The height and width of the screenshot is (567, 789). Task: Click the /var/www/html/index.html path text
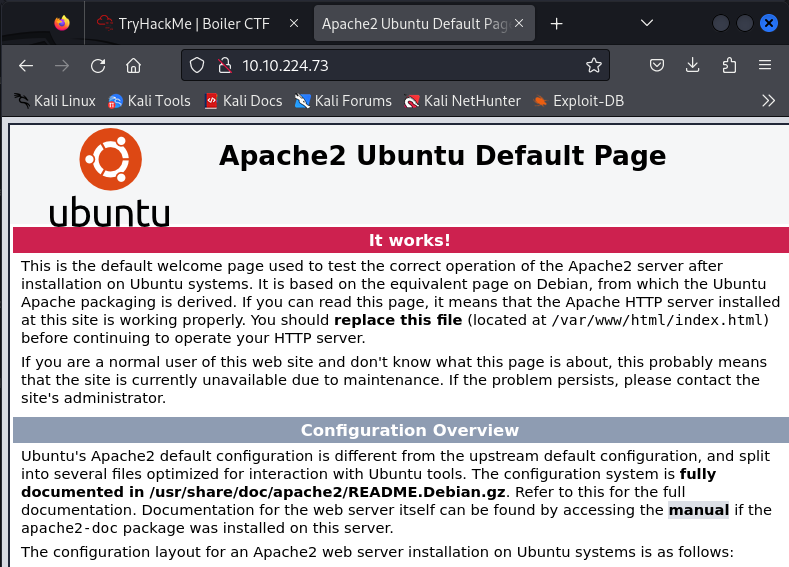pos(658,320)
